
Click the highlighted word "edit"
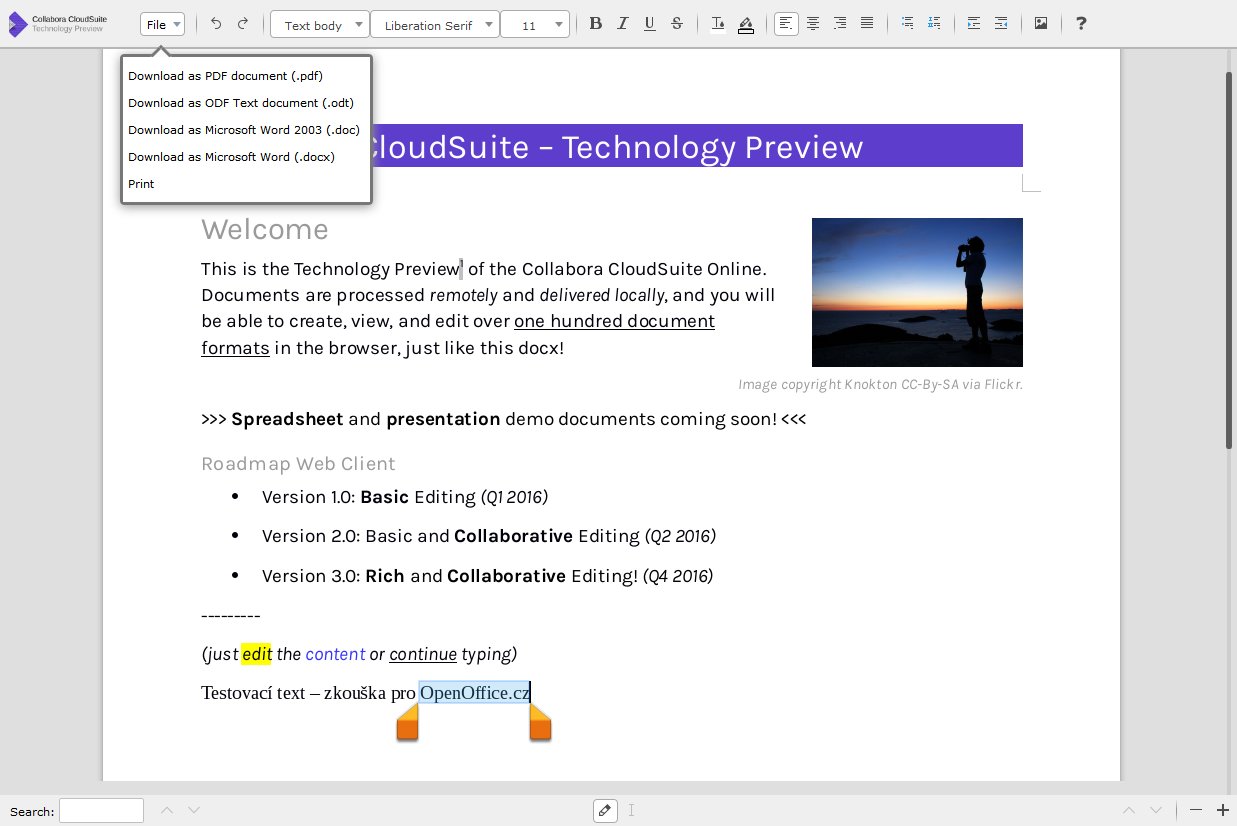[256, 654]
